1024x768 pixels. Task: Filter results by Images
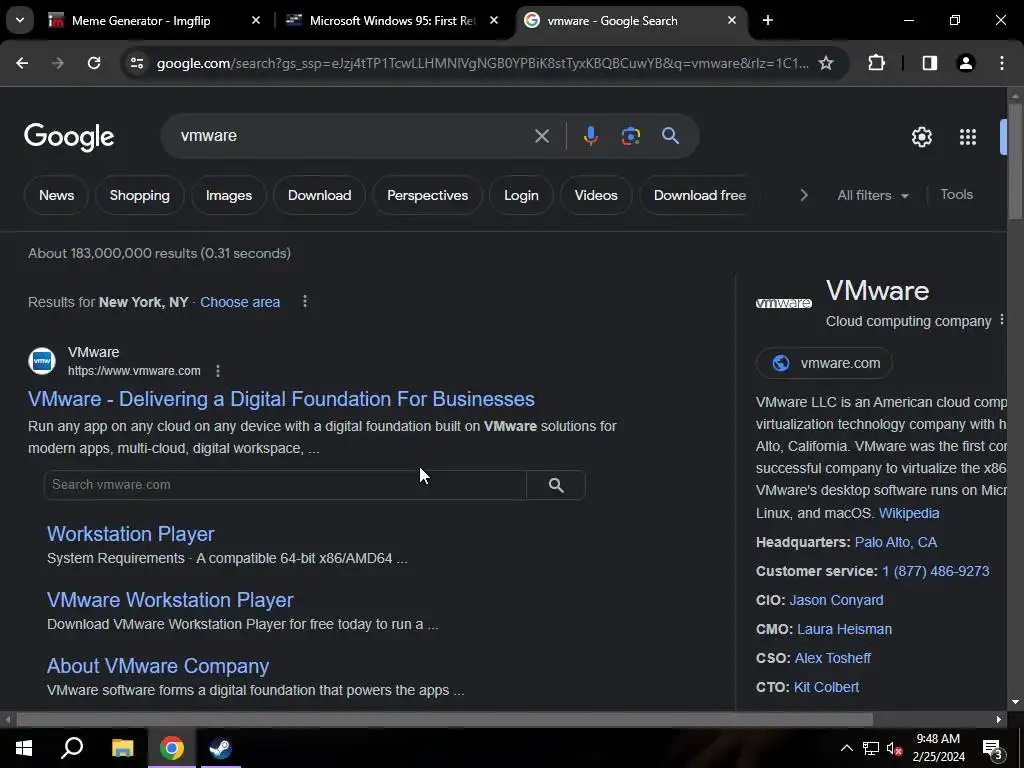pos(229,195)
